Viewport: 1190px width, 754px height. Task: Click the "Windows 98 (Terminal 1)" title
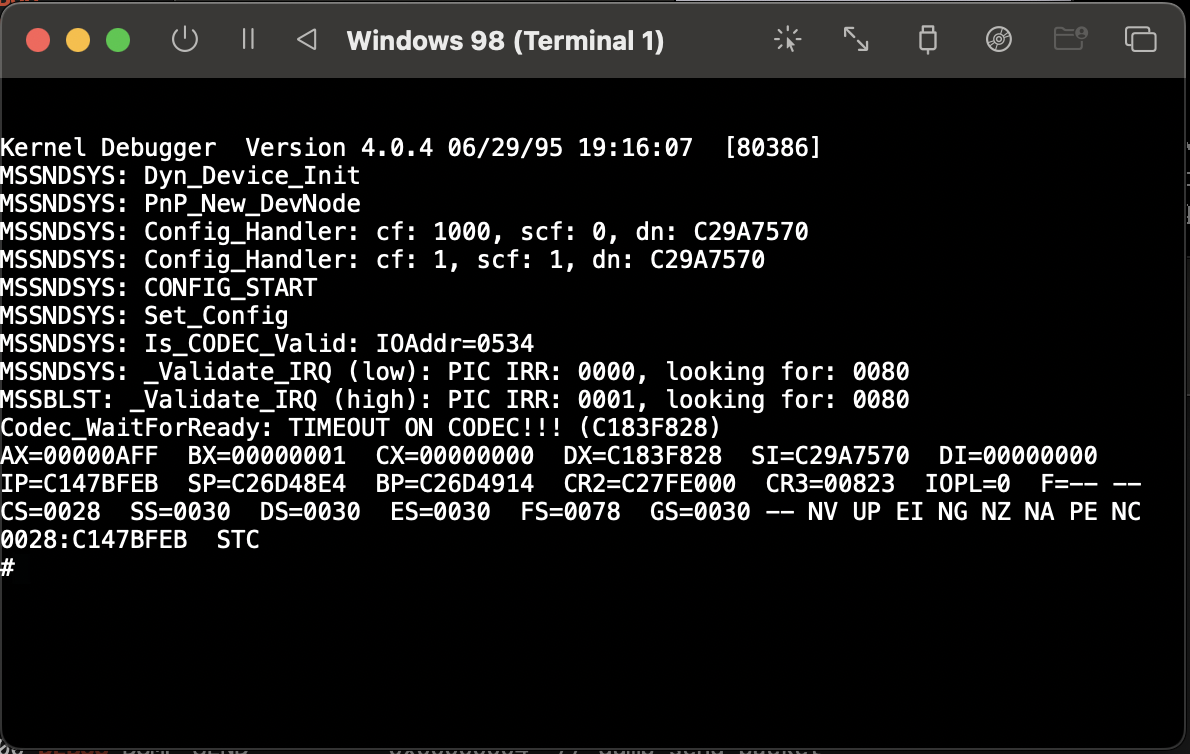505,41
